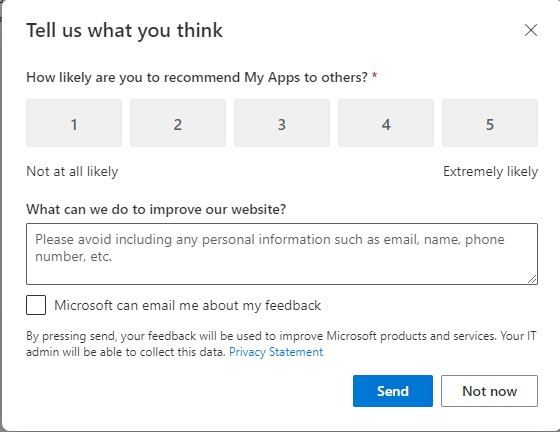
Task: Choose rating 2 on the likelihood scale
Action: [x=178, y=123]
